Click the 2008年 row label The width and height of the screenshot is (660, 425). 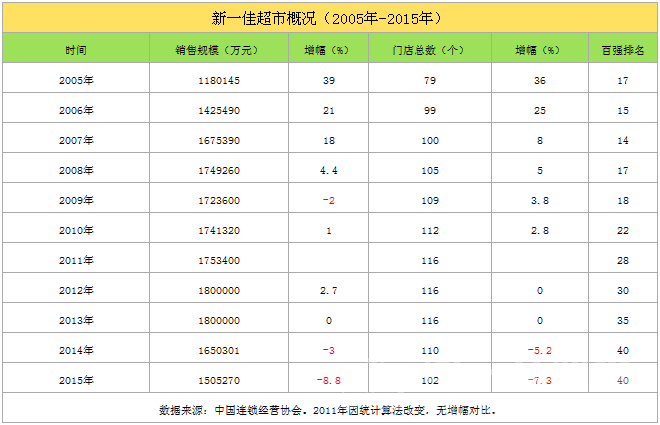tap(76, 170)
